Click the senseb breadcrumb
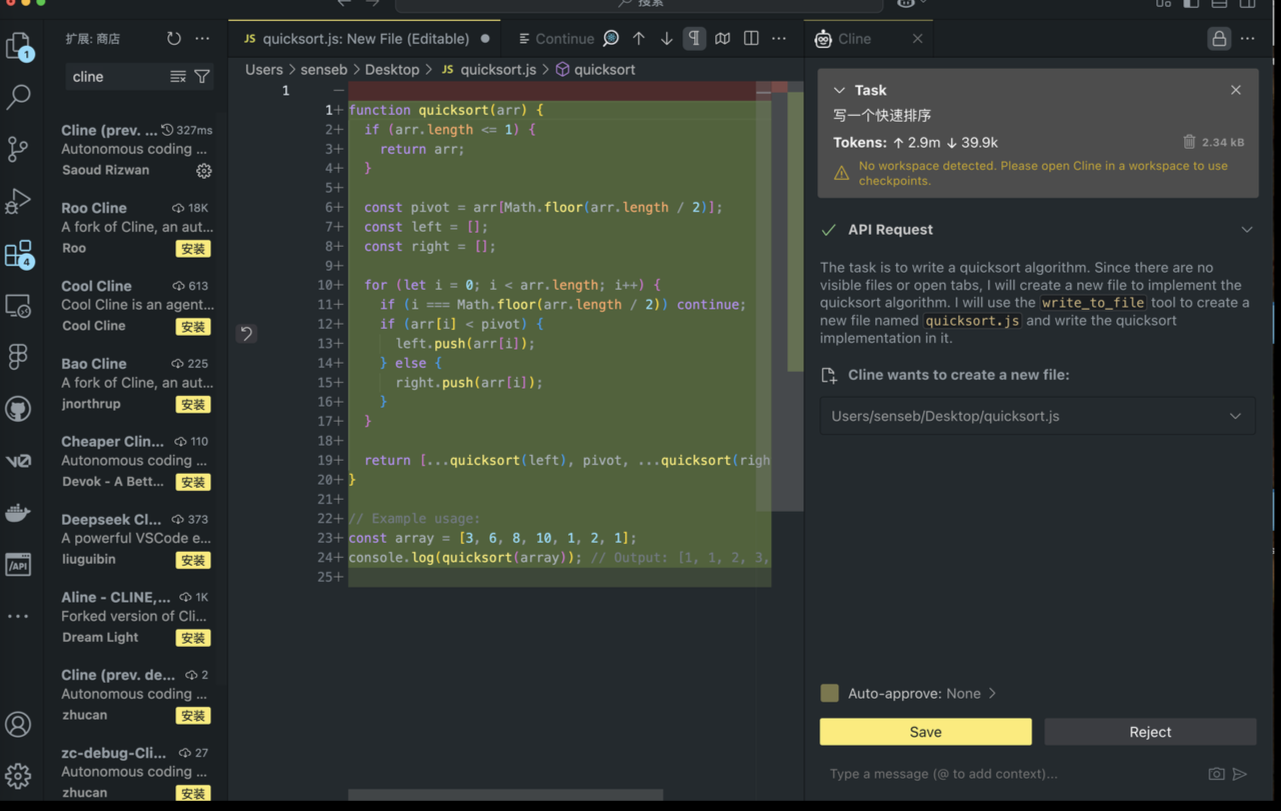This screenshot has height=811, width=1281. coord(324,70)
